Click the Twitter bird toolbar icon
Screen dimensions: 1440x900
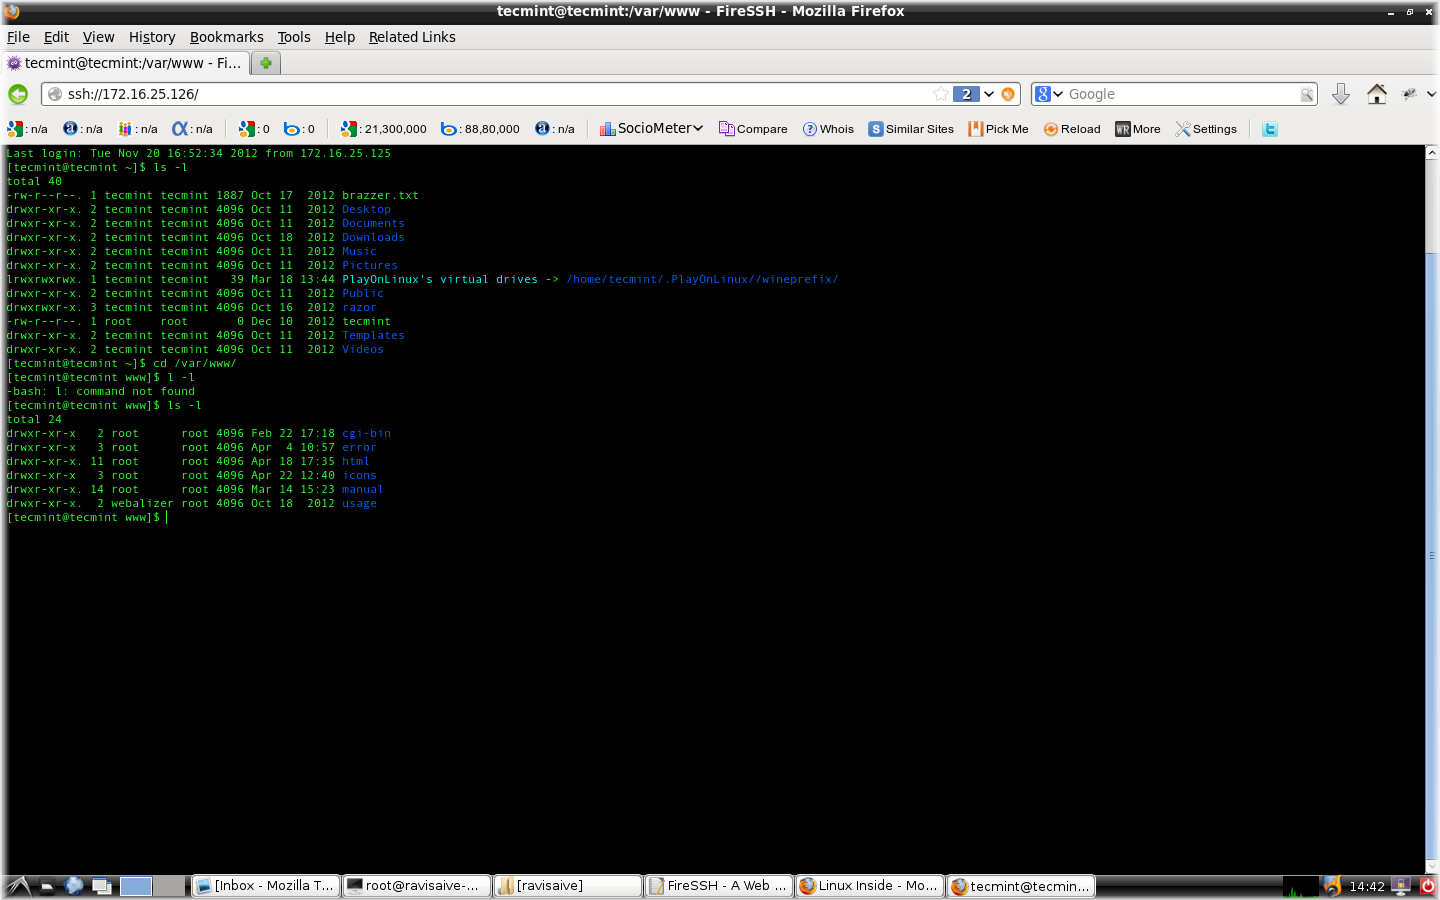(1270, 129)
